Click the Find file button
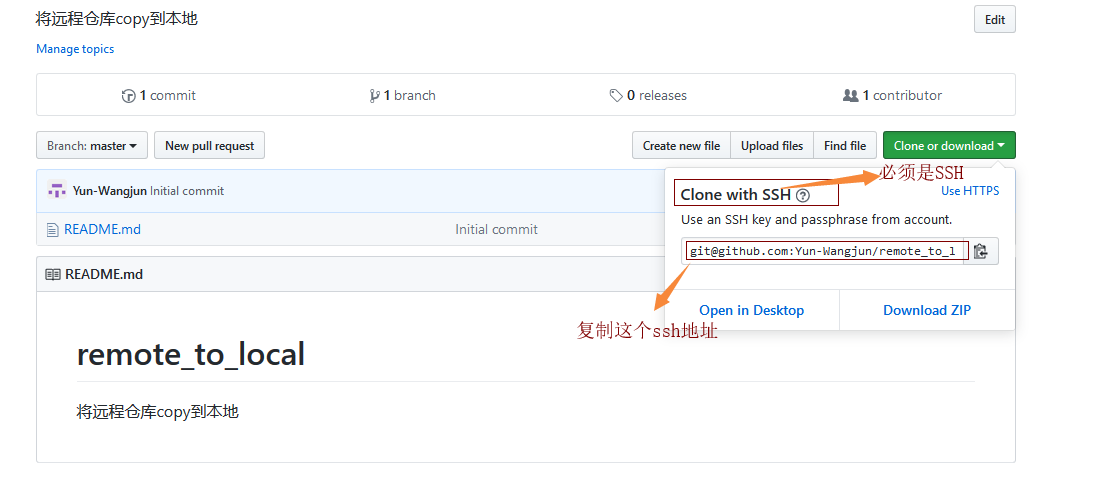The height and width of the screenshot is (493, 1094). click(845, 146)
